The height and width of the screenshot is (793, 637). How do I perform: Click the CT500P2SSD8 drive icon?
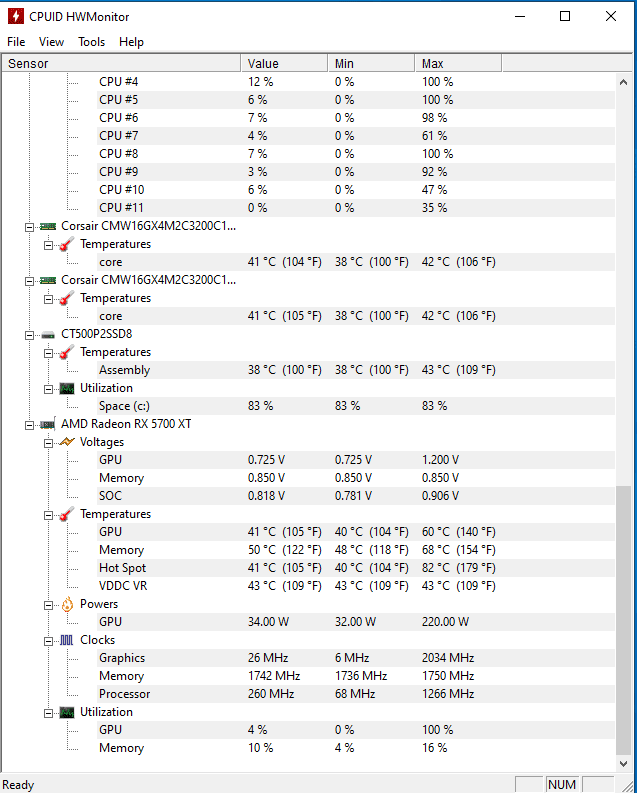click(x=47, y=334)
